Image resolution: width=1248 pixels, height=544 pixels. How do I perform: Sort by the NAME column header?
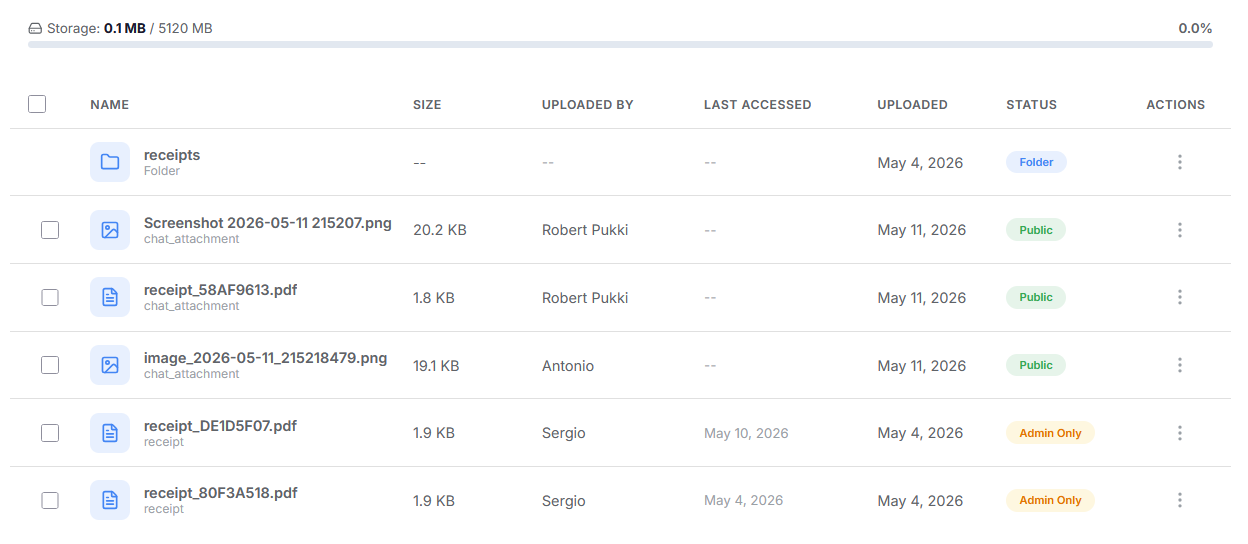tap(109, 104)
